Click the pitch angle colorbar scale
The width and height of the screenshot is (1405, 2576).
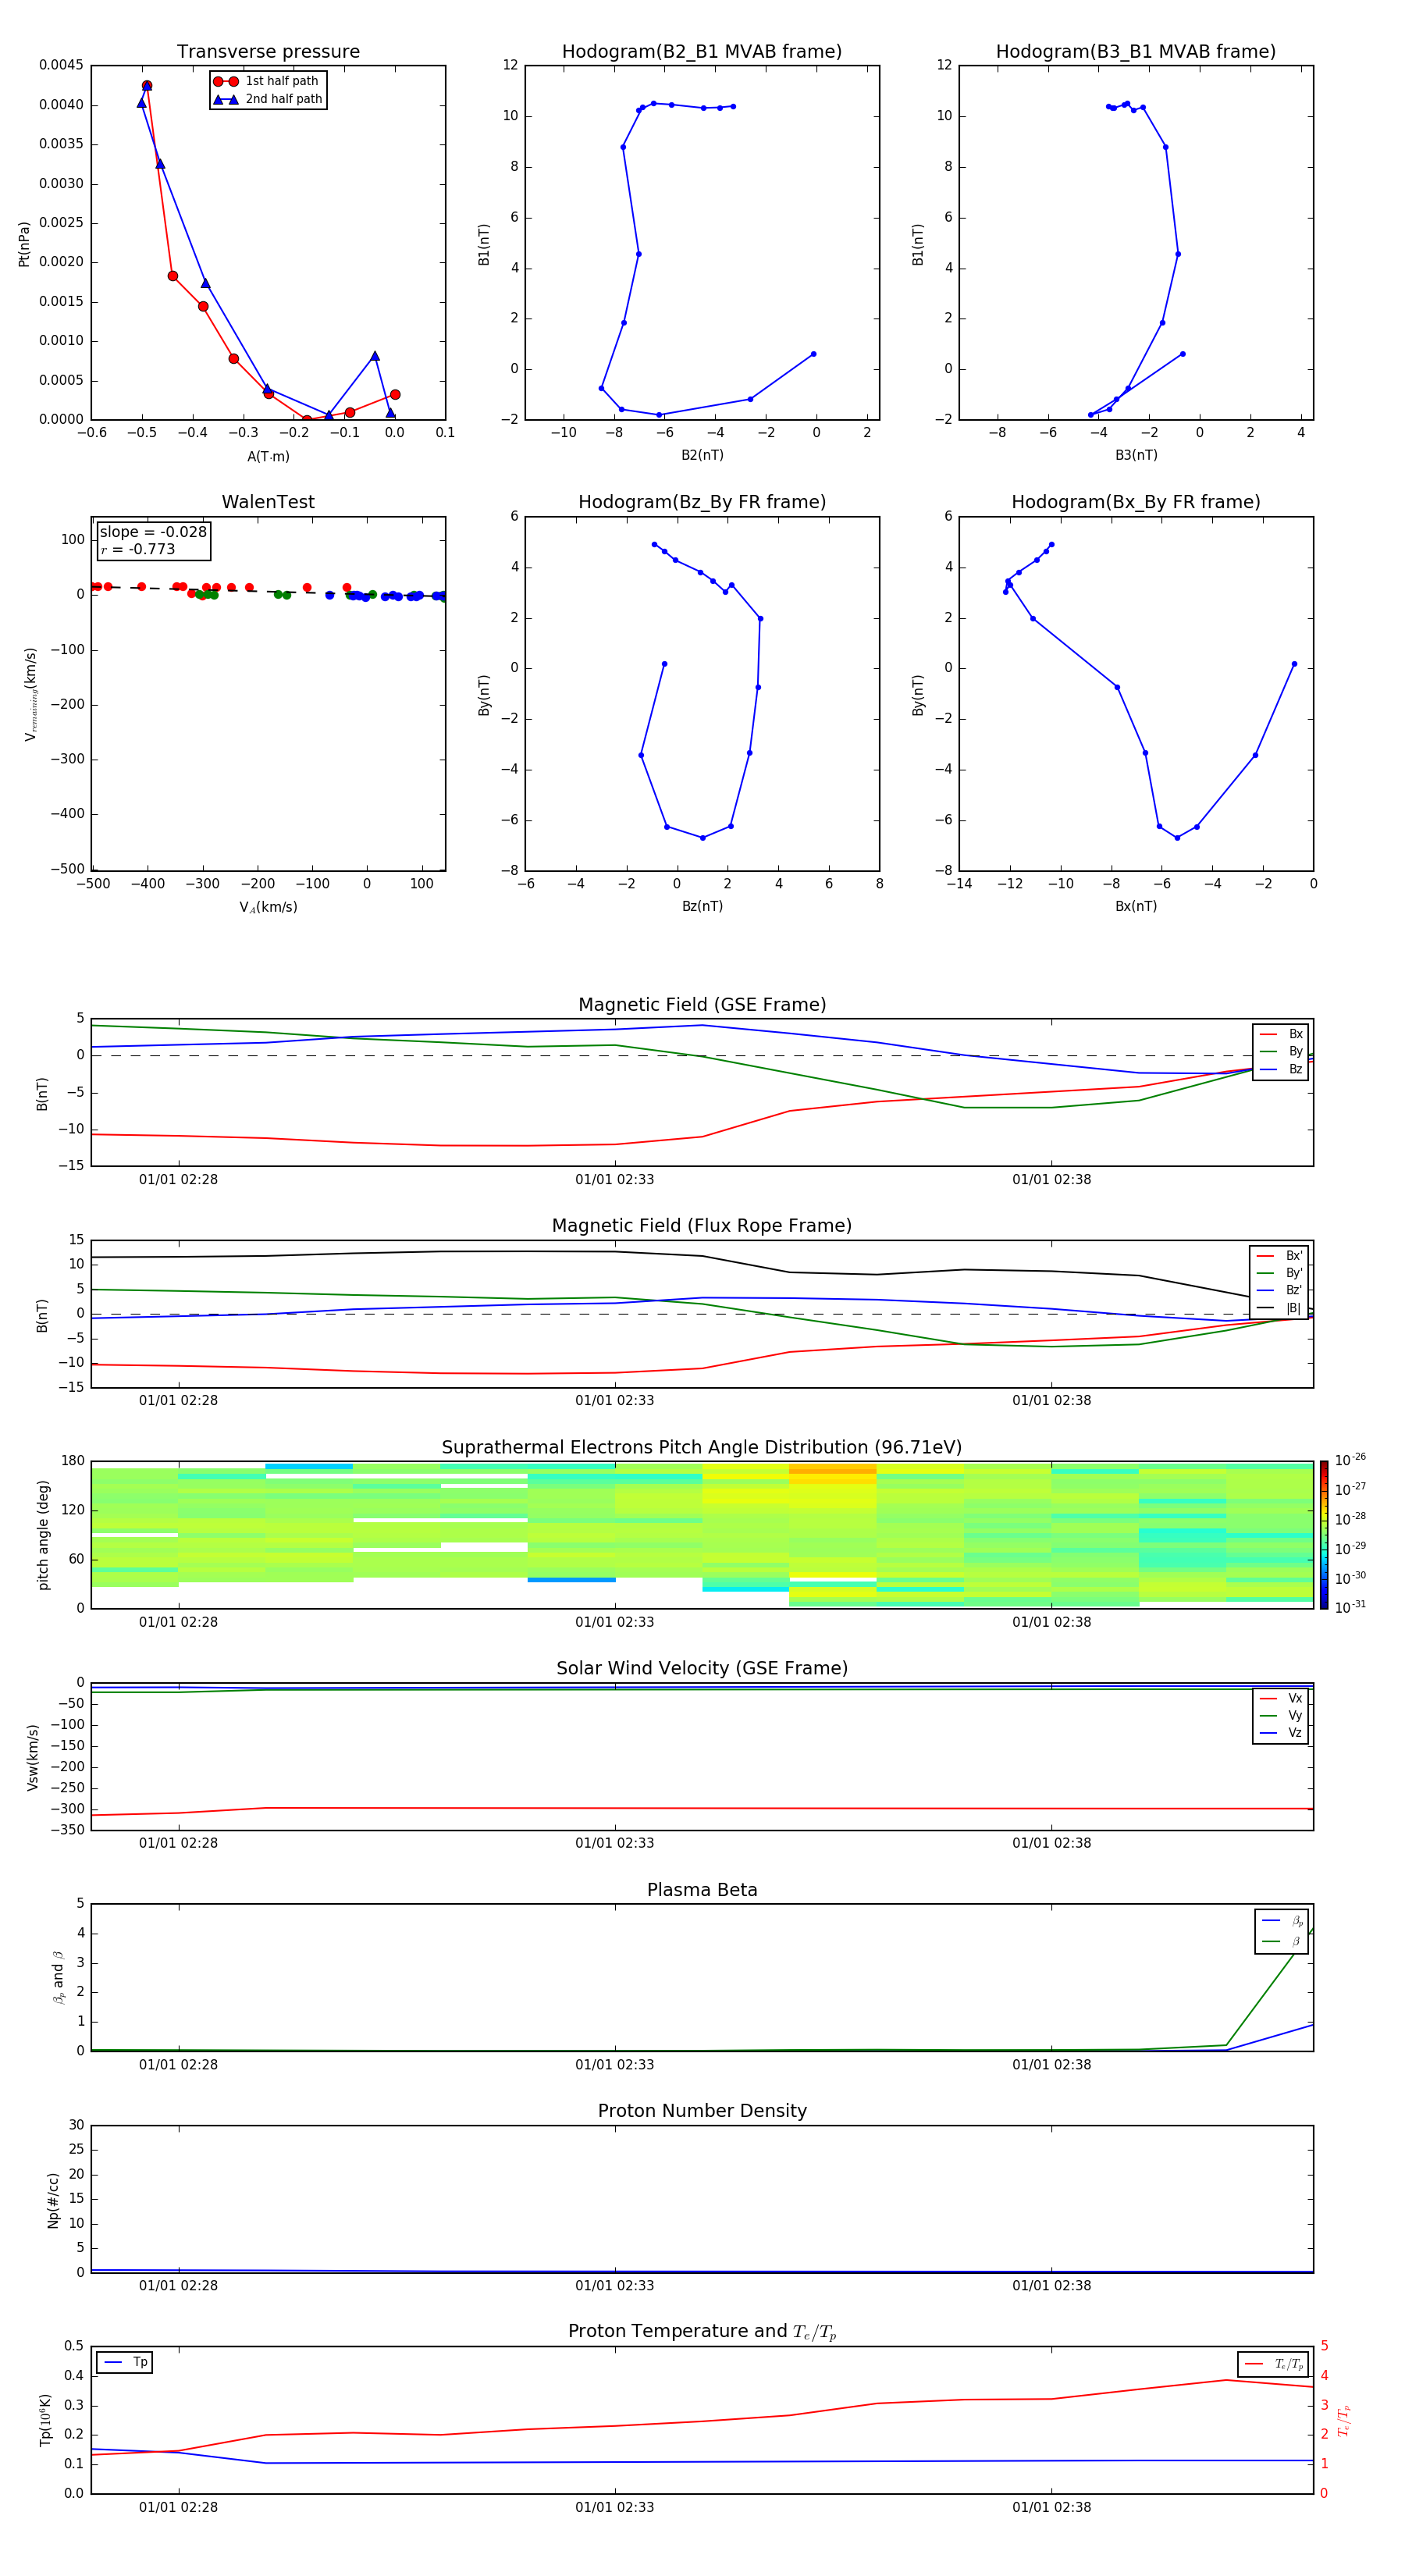pyautogui.click(x=1324, y=1535)
